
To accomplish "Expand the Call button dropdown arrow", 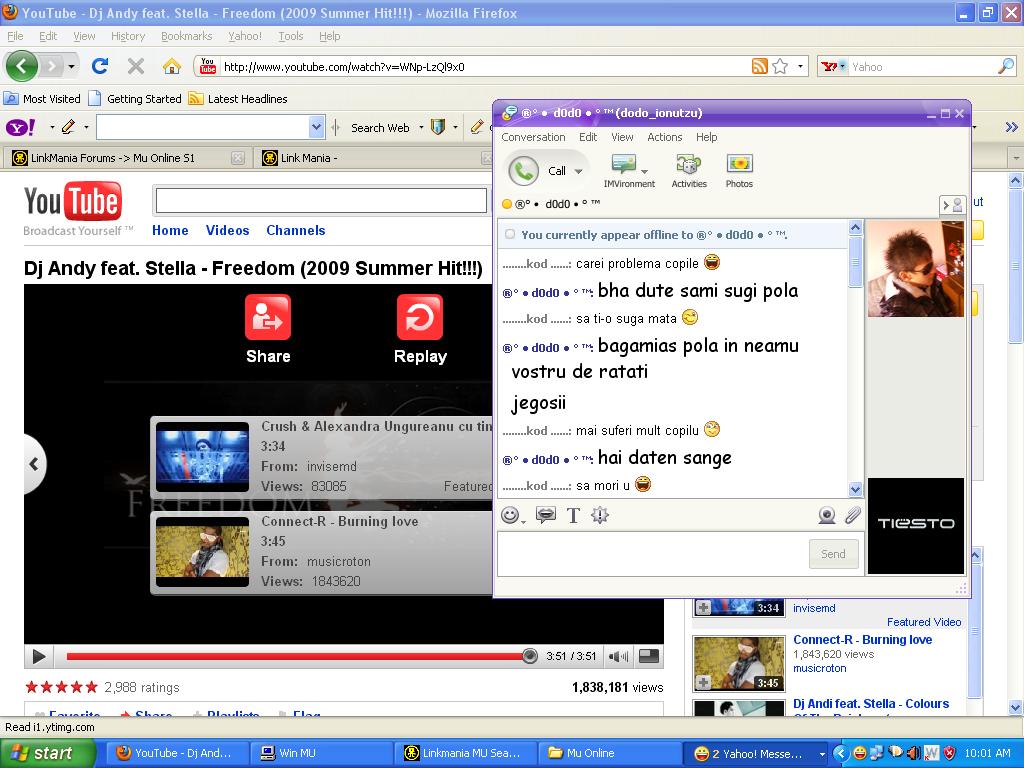I will [x=578, y=171].
